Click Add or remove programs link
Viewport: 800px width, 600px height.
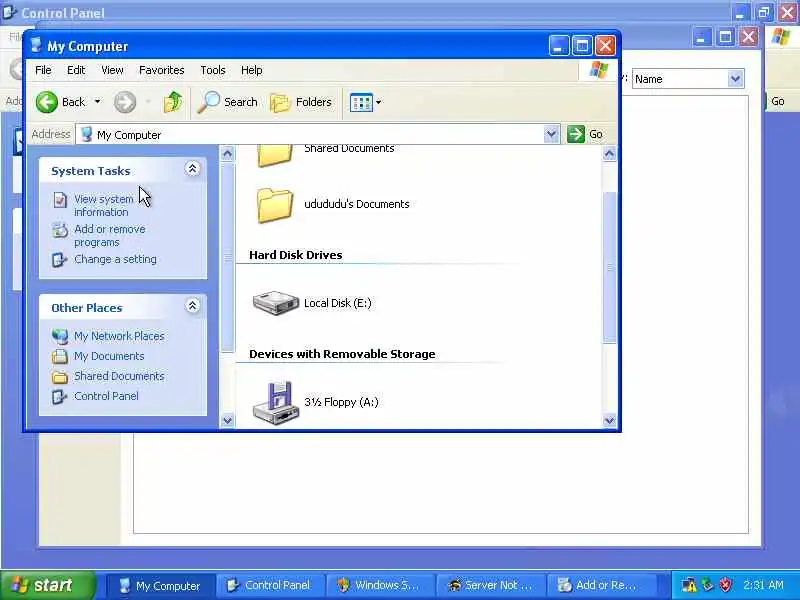[x=110, y=235]
